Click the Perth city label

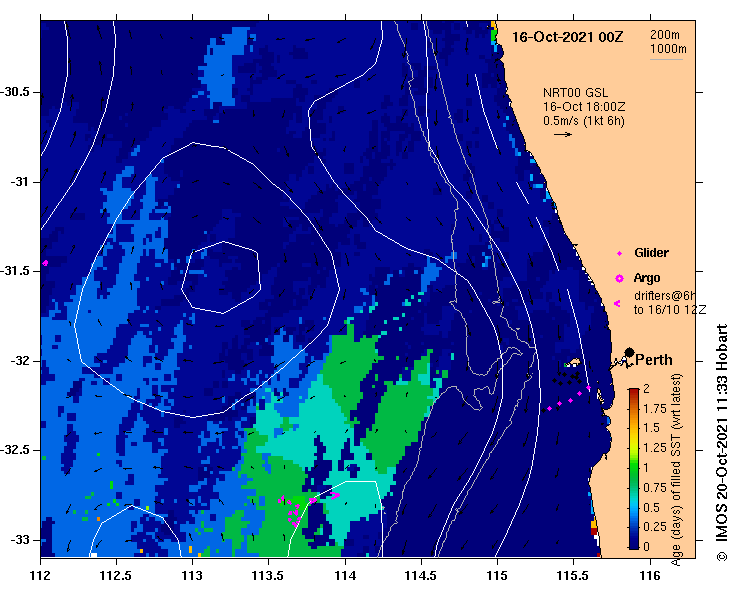tap(654, 360)
